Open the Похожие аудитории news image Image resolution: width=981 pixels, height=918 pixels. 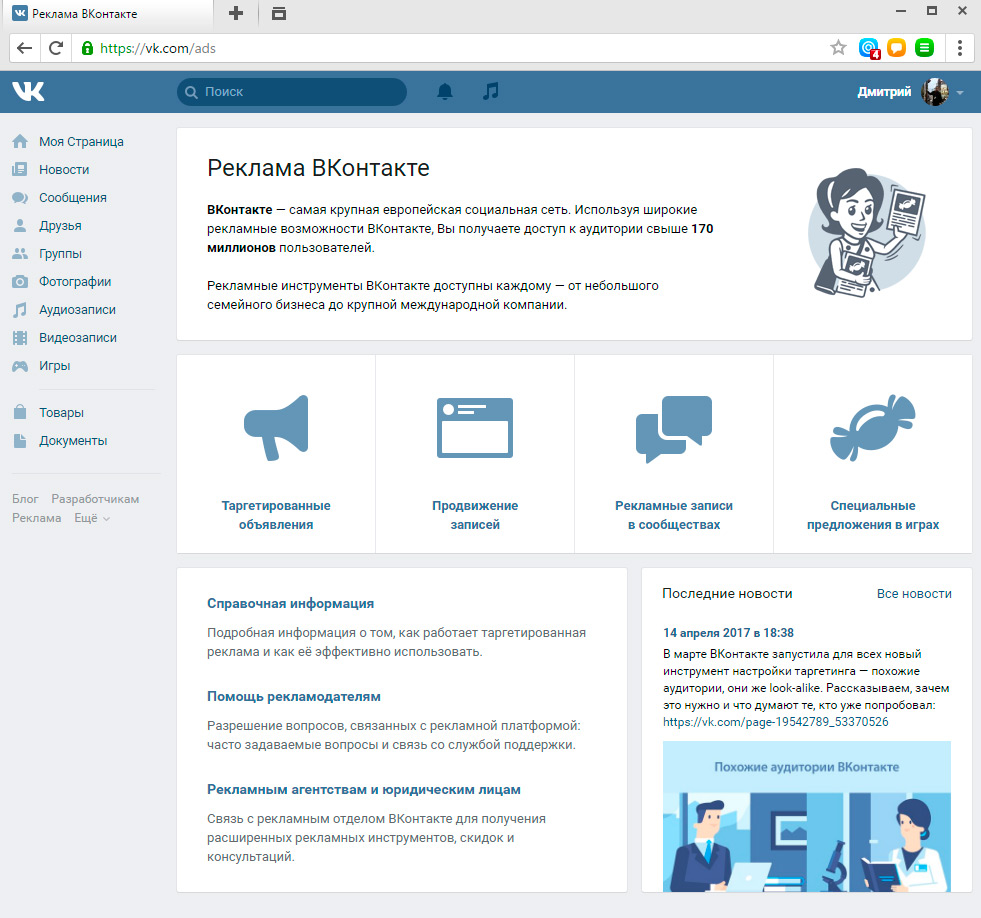[x=806, y=815]
